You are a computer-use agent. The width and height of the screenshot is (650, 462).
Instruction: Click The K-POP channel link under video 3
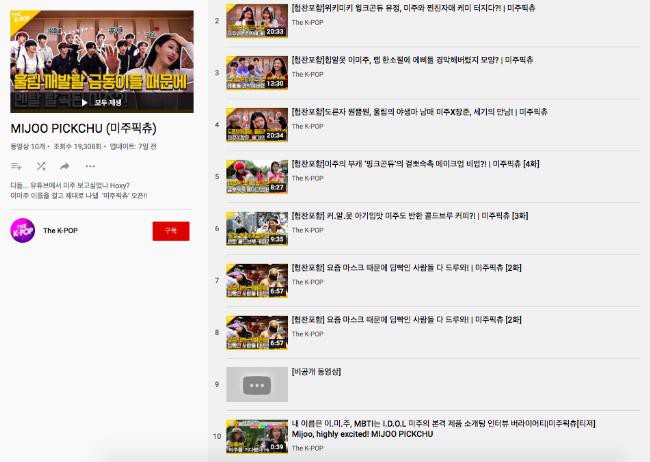coord(308,74)
